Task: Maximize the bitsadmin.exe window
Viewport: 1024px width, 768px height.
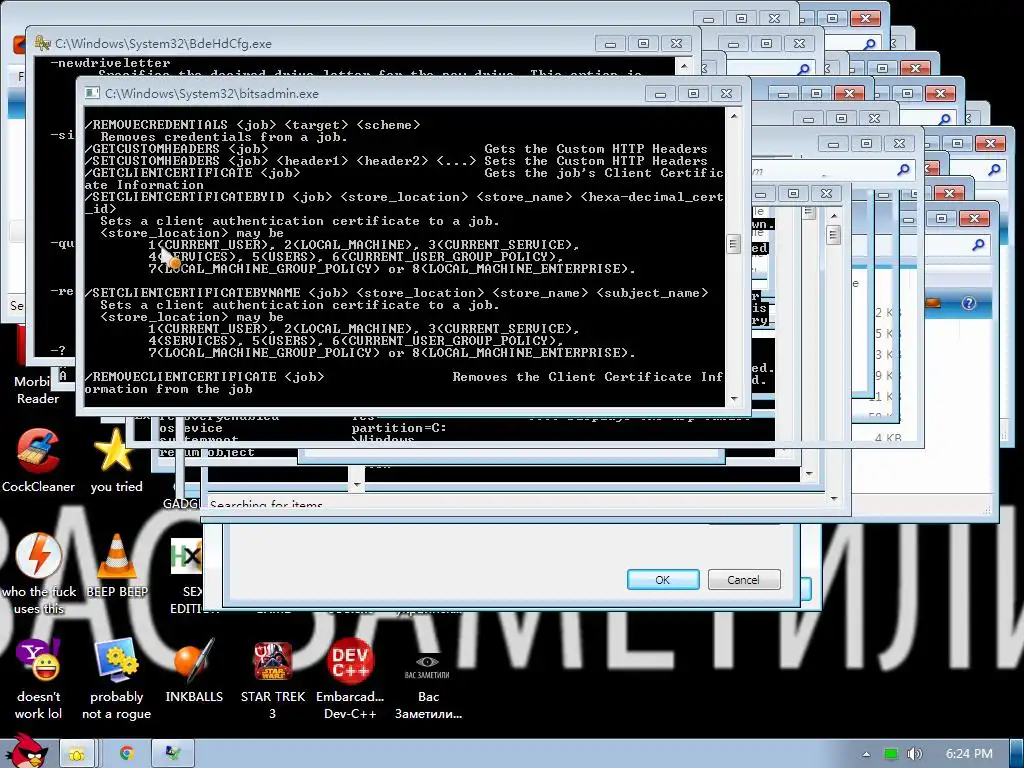Action: [694, 94]
